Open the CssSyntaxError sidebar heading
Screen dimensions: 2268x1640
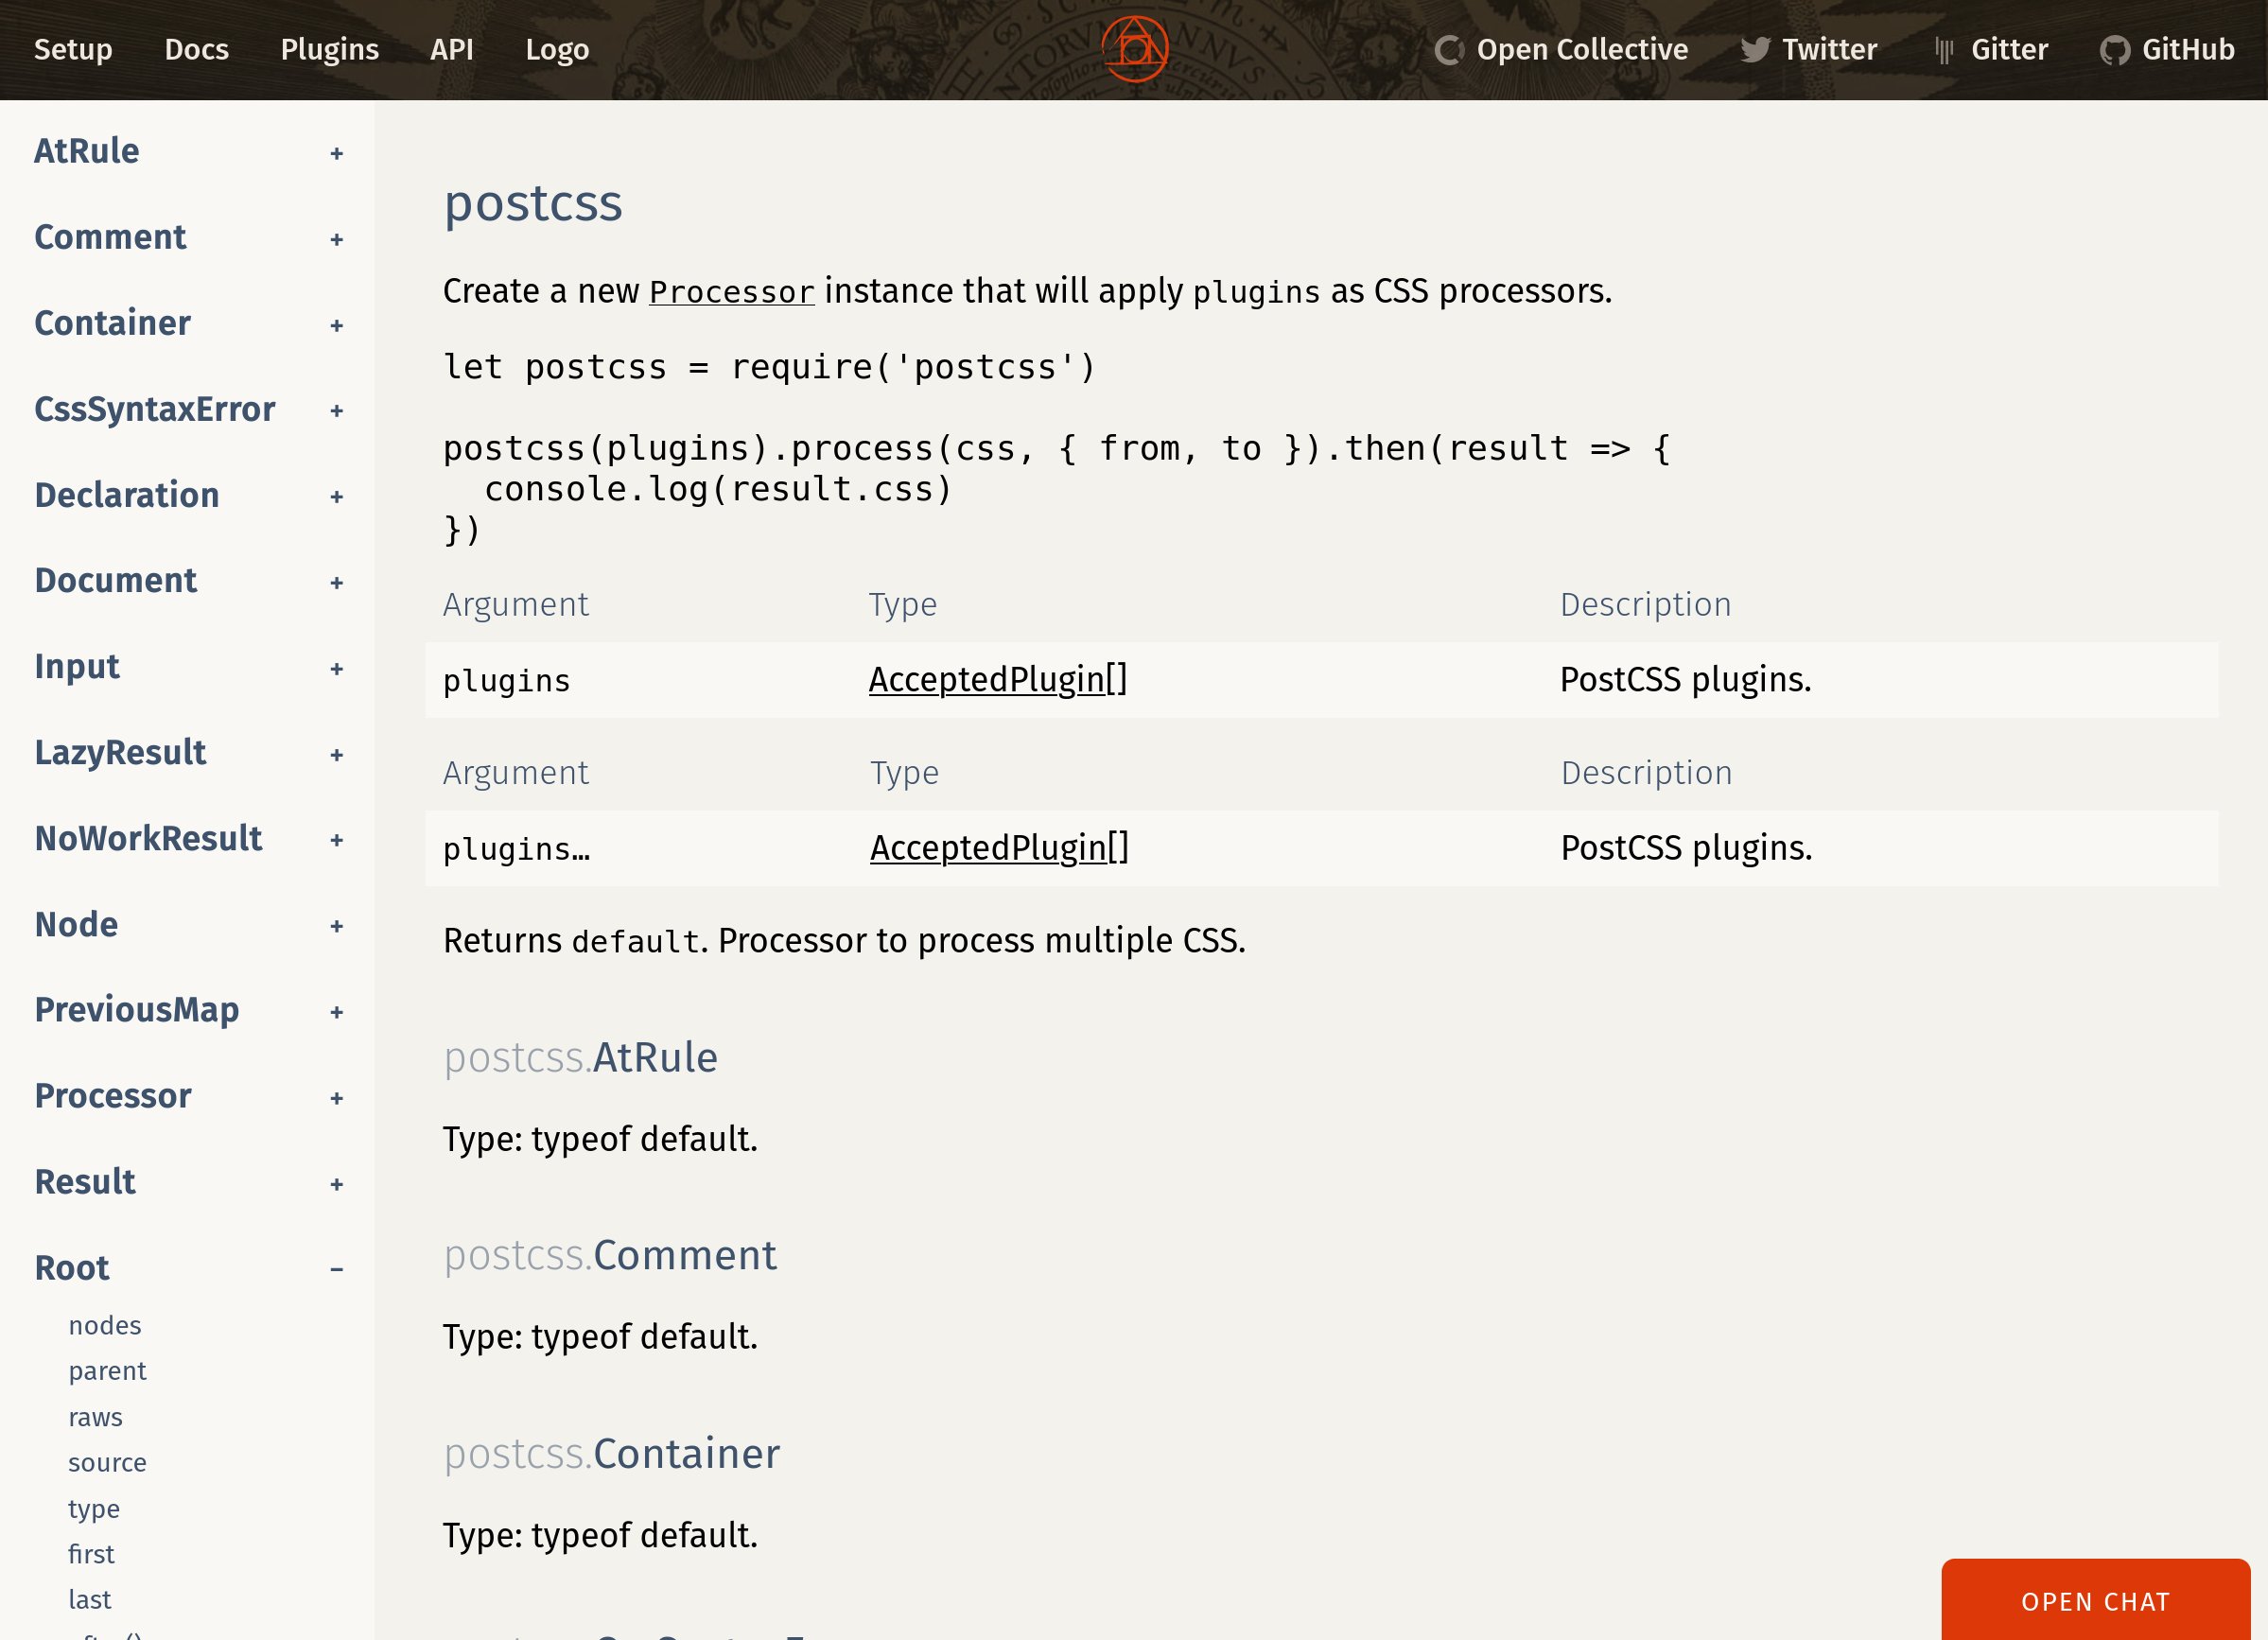[x=155, y=409]
